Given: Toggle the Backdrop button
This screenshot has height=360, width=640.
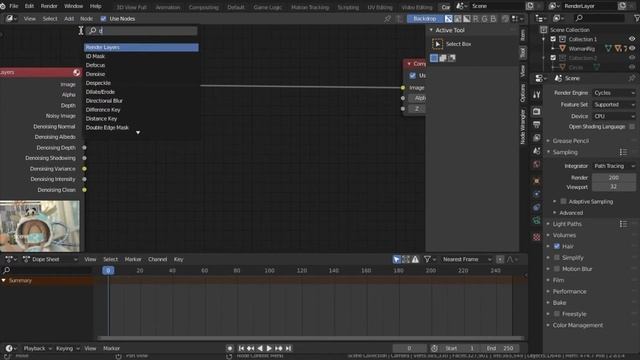Looking at the screenshot, I should [424, 19].
